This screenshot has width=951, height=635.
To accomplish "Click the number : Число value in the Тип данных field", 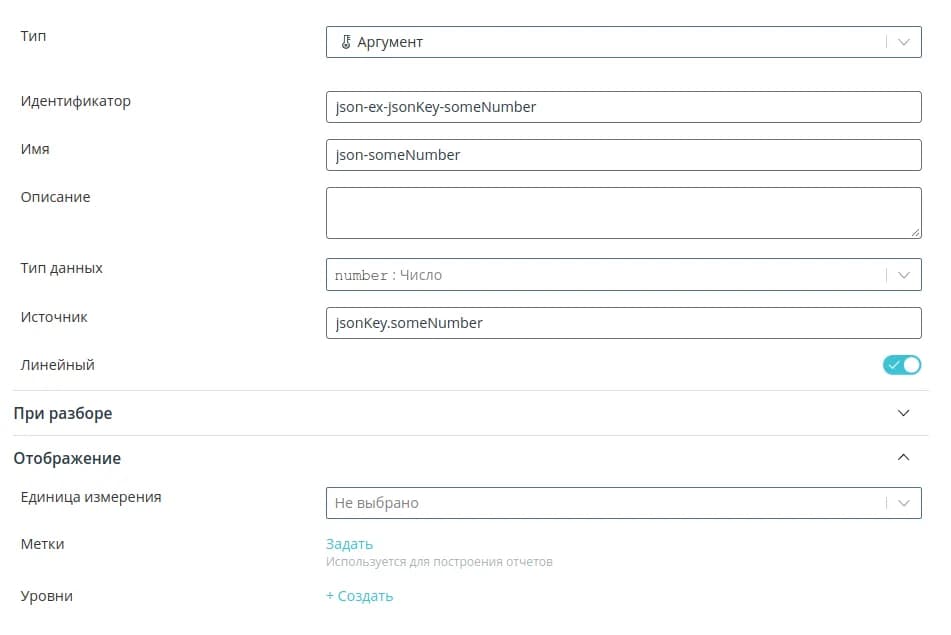I will 389,275.
